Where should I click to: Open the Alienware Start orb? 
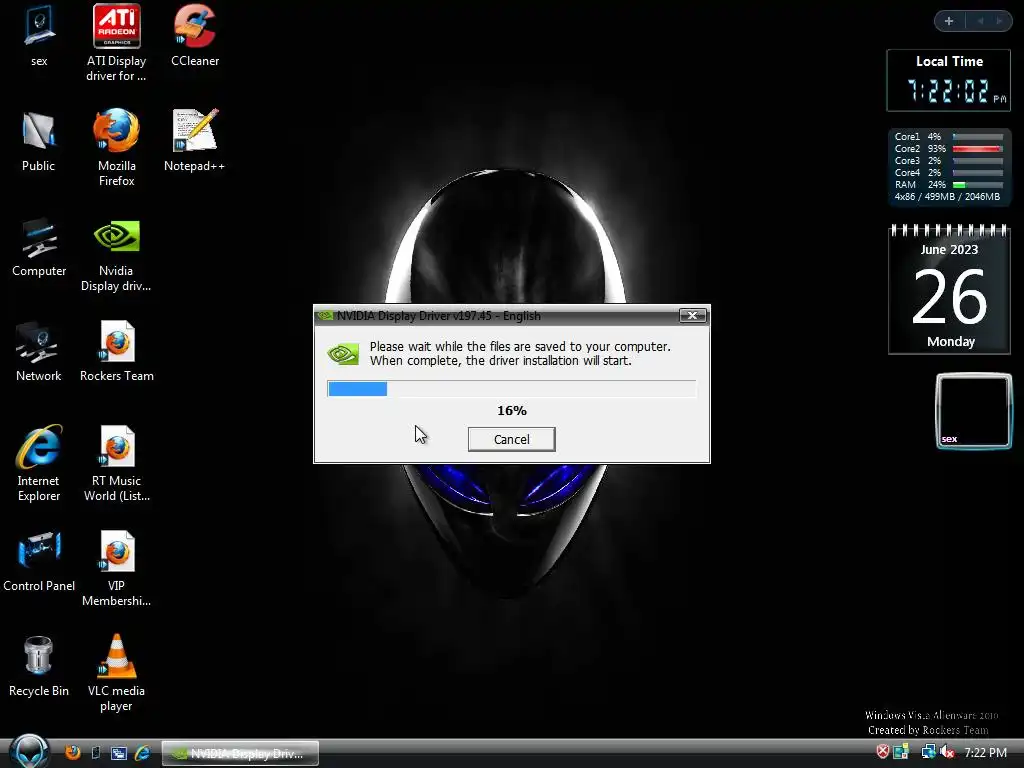[31, 752]
